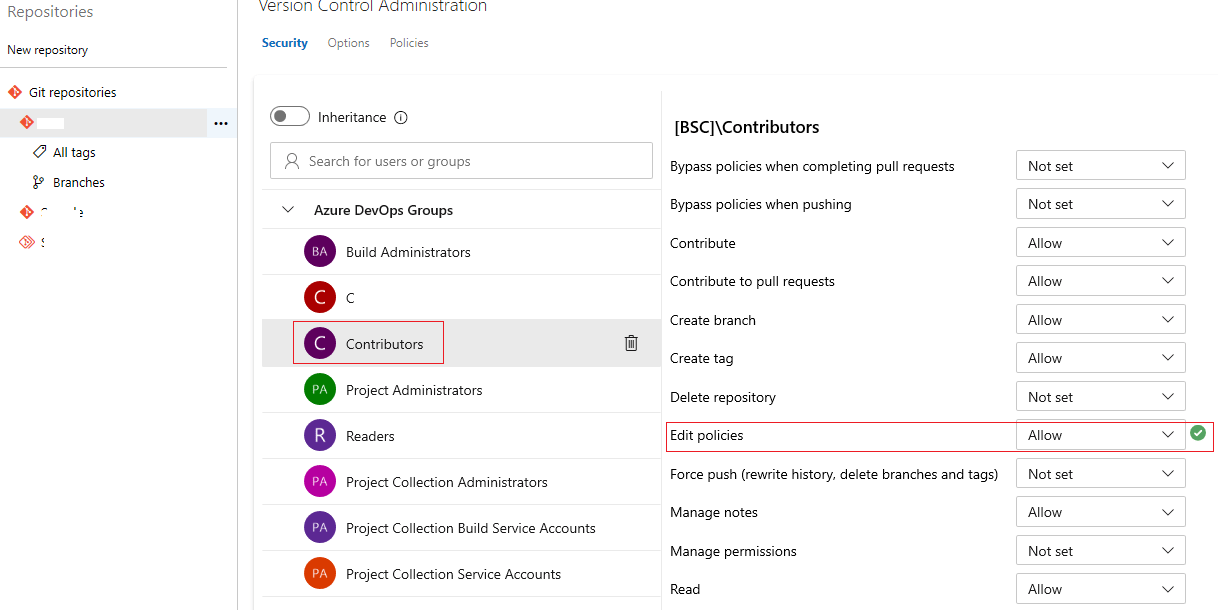Viewport: 1230px width, 612px height.
Task: Select Project Collection Build Service Accounts avatar
Action: click(x=319, y=528)
